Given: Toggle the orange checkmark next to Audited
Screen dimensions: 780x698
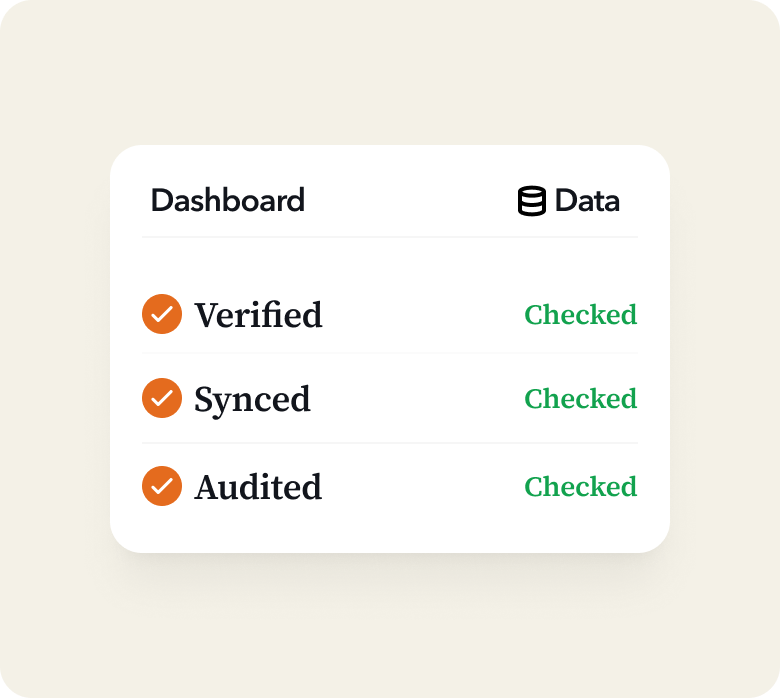Looking at the screenshot, I should click(162, 486).
